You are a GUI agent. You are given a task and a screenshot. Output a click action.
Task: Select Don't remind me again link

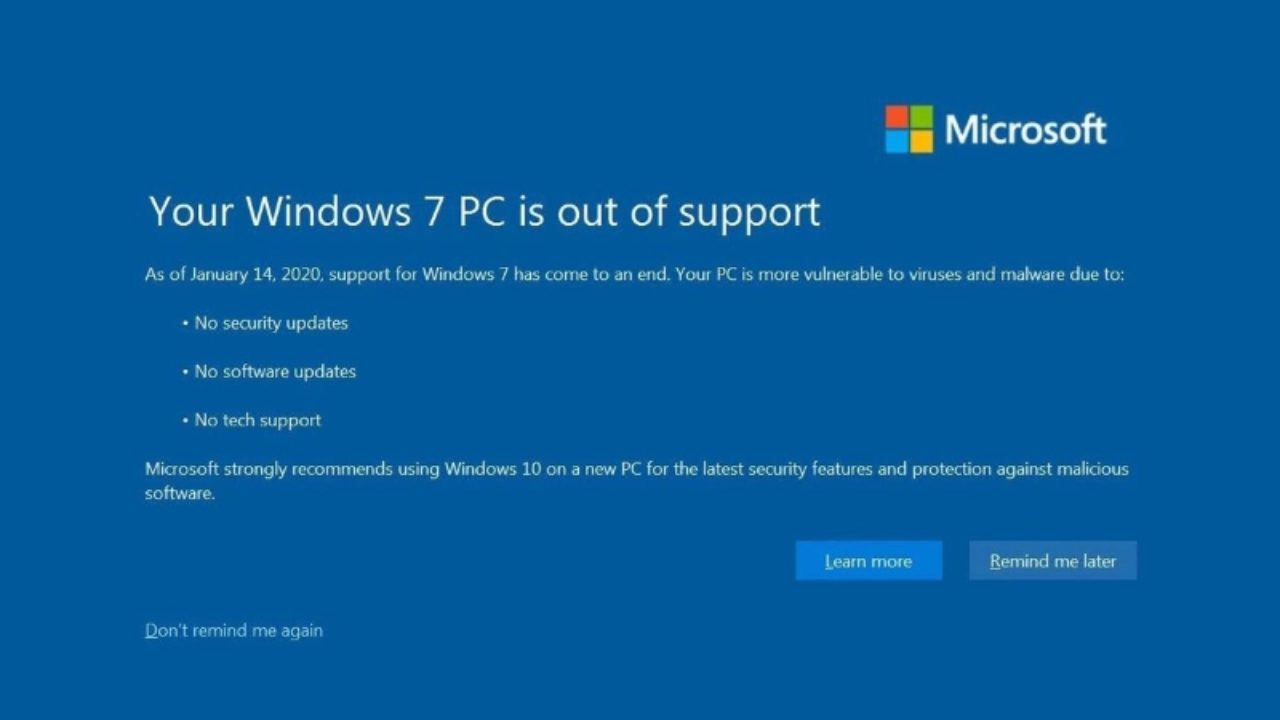pos(234,630)
